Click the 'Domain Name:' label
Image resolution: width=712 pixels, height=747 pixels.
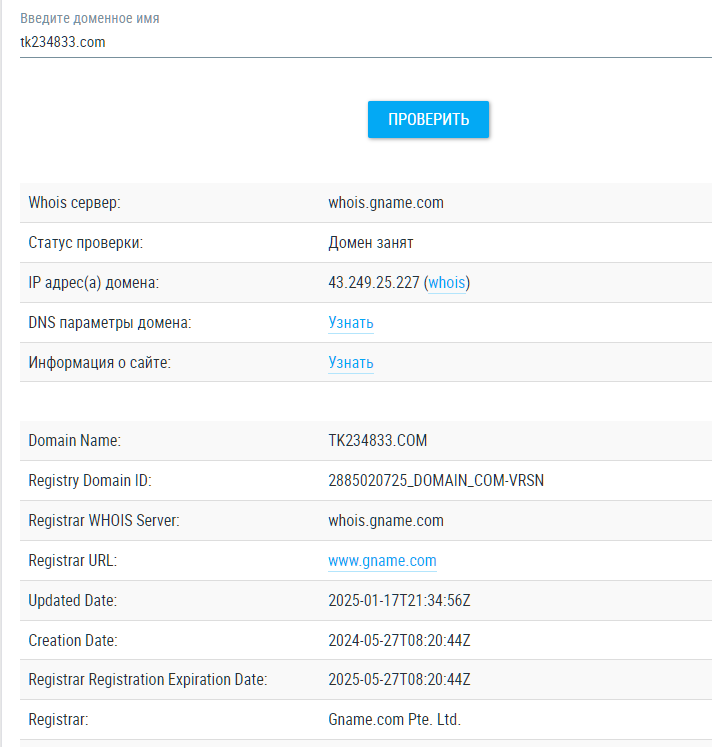75,440
